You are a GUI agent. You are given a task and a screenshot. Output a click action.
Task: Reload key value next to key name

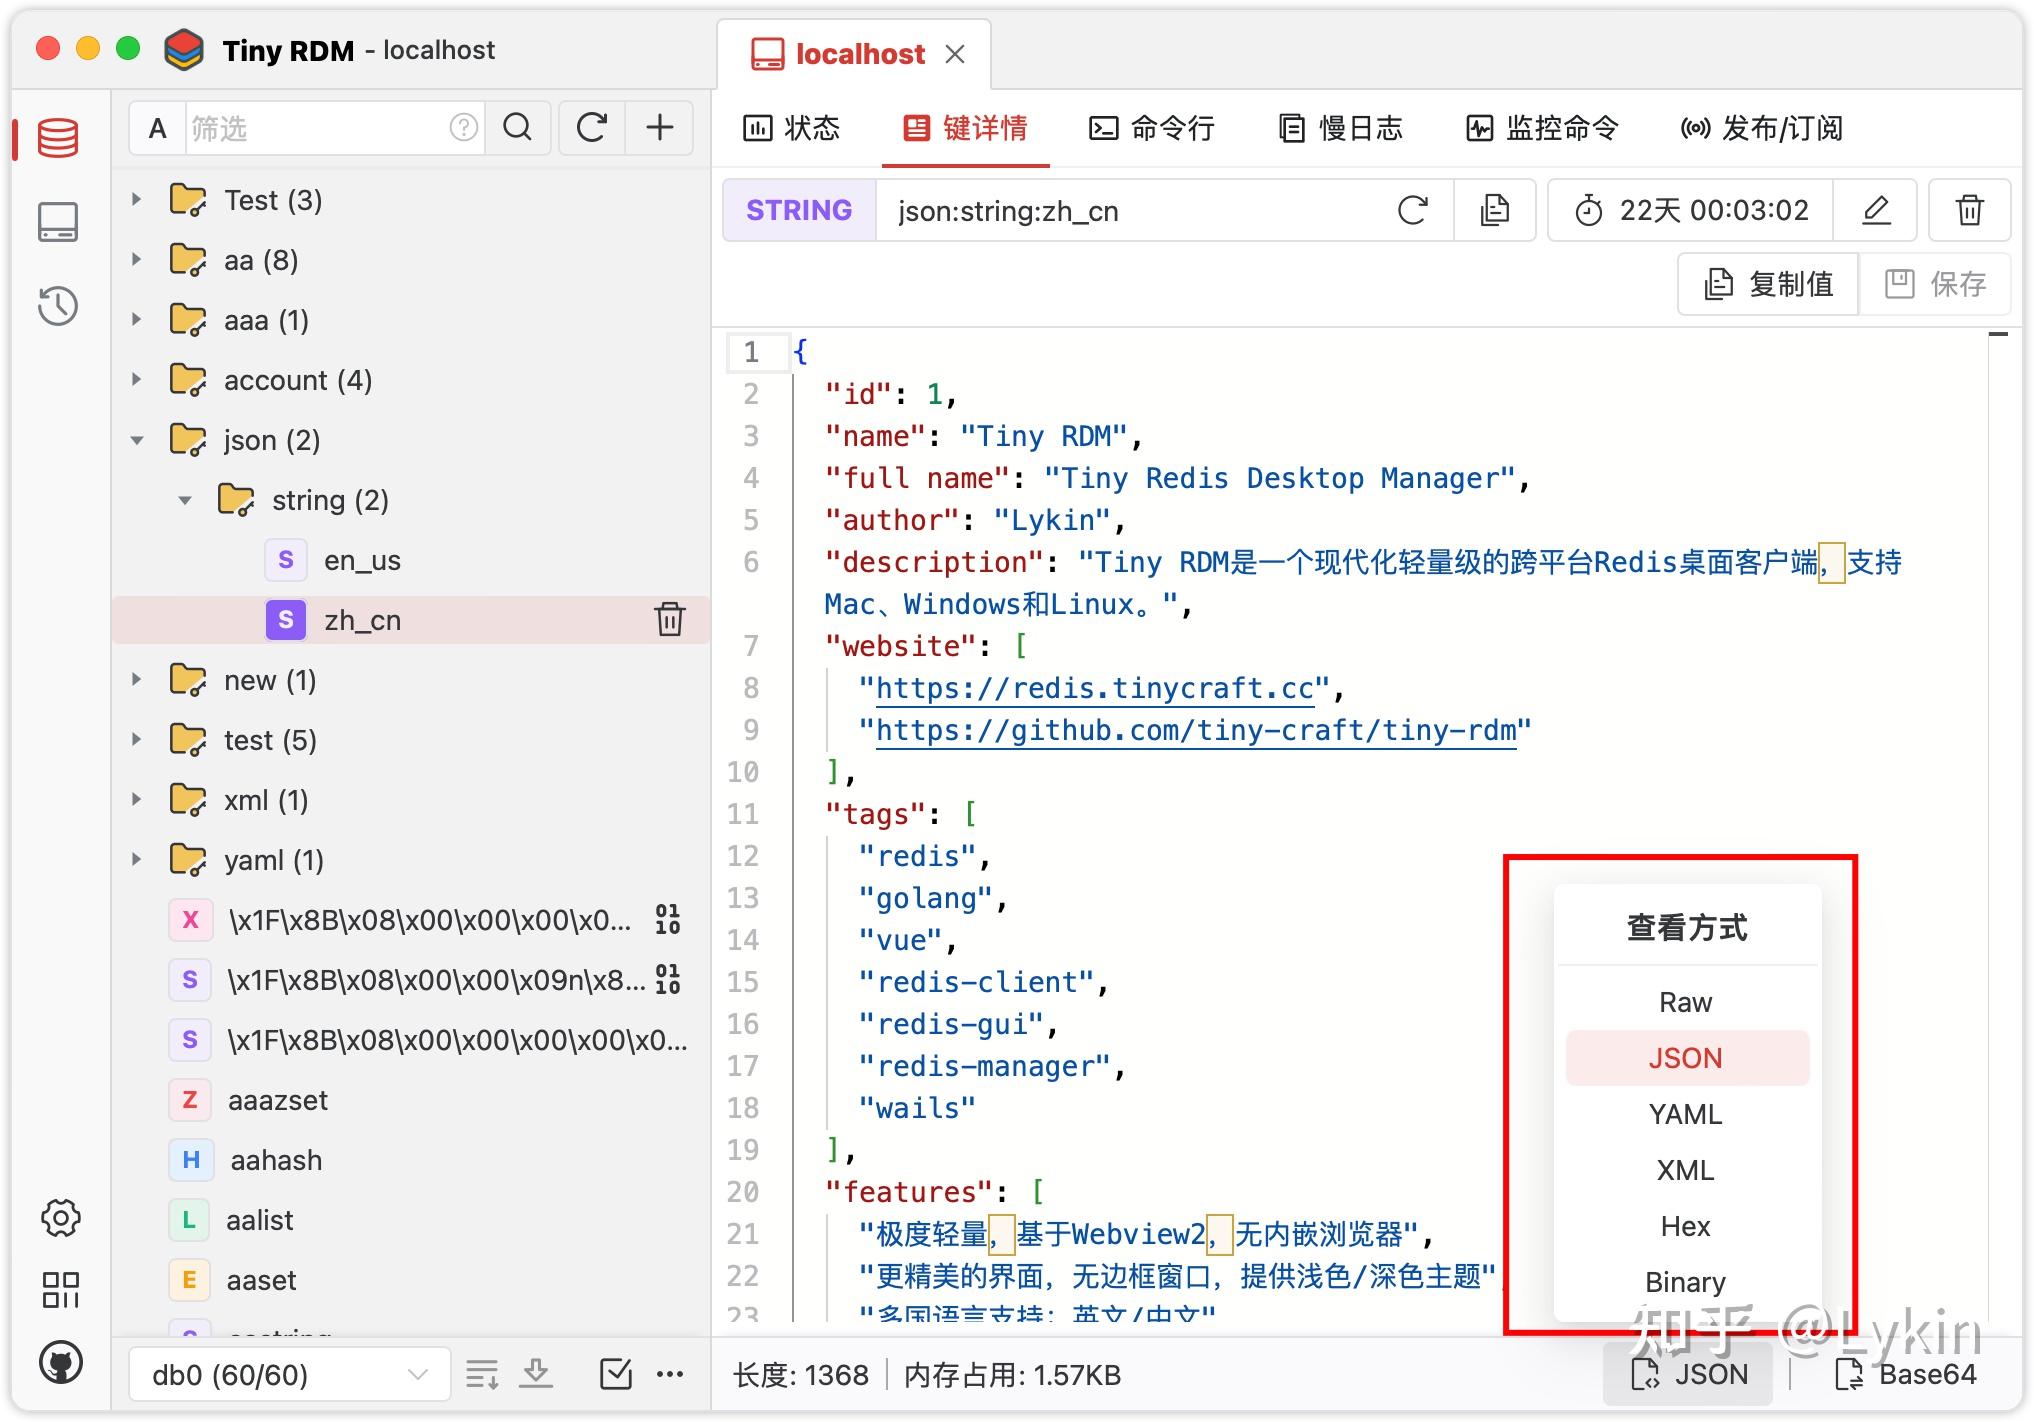coord(1412,210)
